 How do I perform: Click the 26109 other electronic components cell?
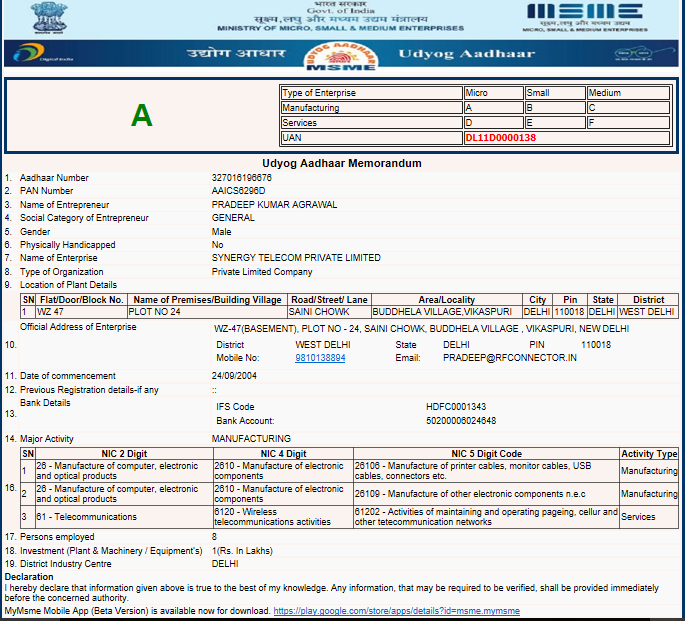(x=486, y=494)
